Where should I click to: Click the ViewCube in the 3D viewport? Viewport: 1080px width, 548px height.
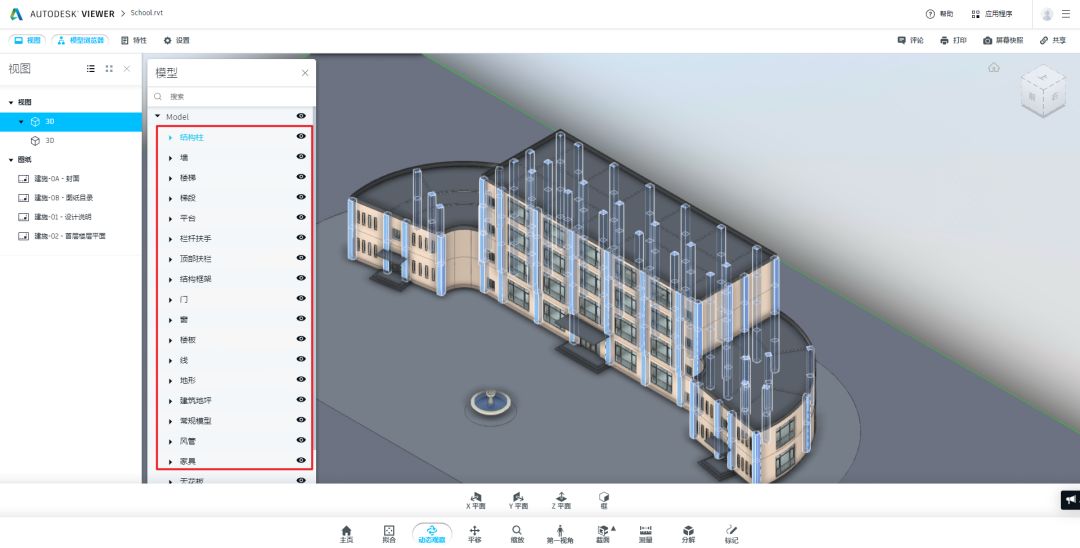coord(1043,91)
